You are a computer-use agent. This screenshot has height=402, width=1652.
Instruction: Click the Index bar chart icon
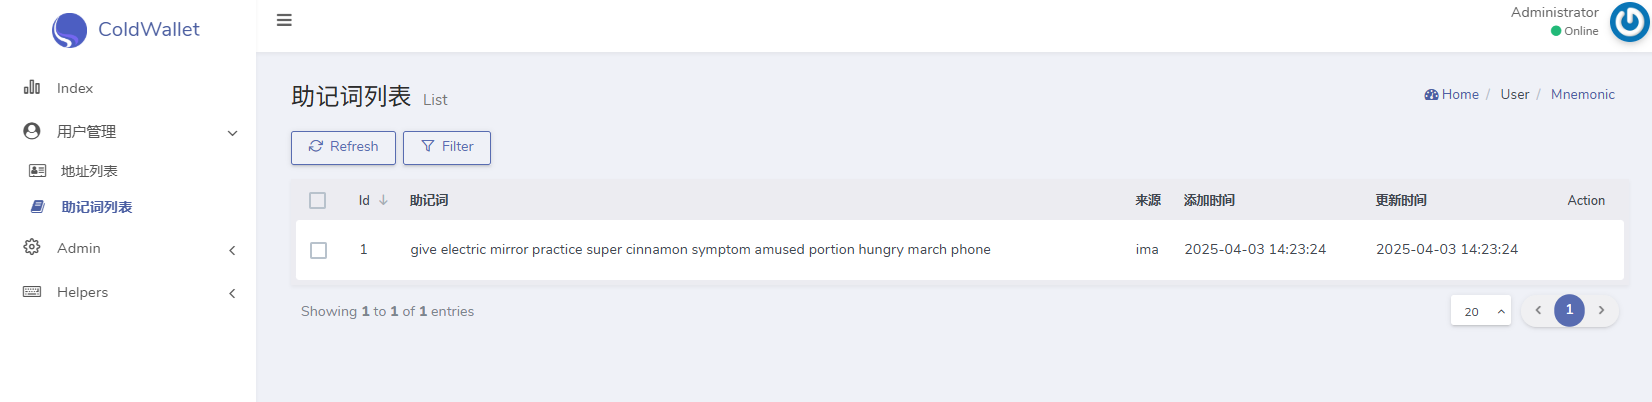coord(32,88)
